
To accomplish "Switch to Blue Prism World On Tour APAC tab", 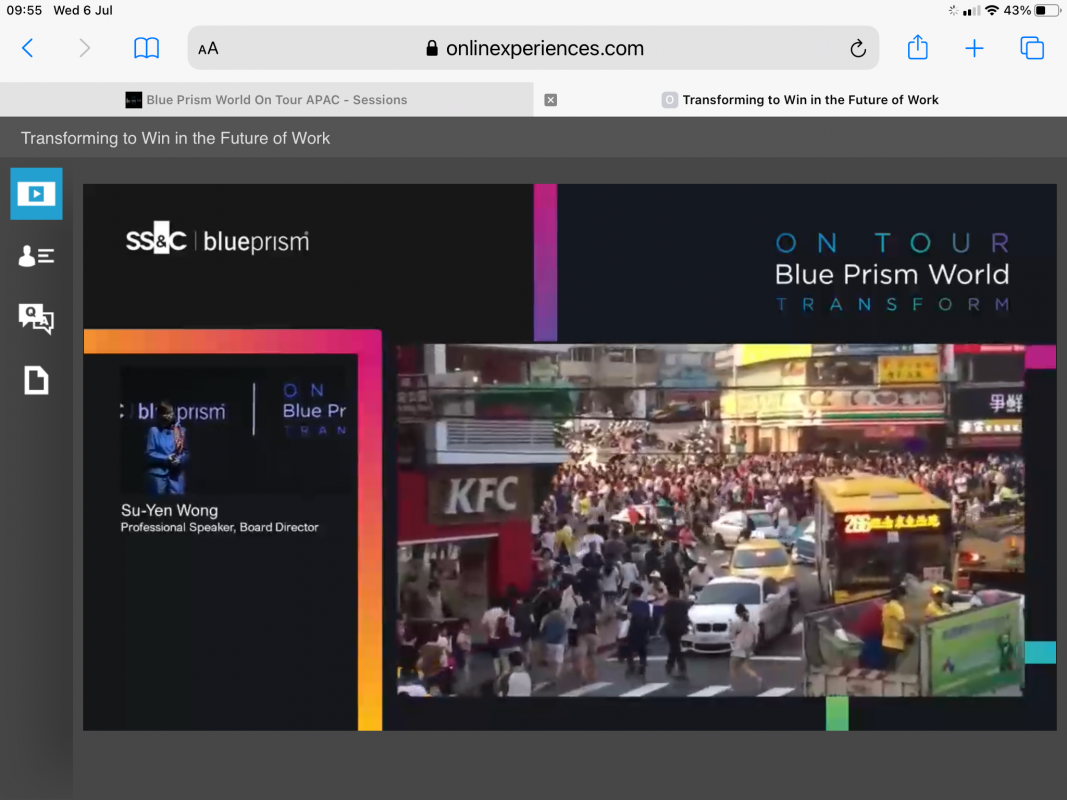I will (x=267, y=100).
